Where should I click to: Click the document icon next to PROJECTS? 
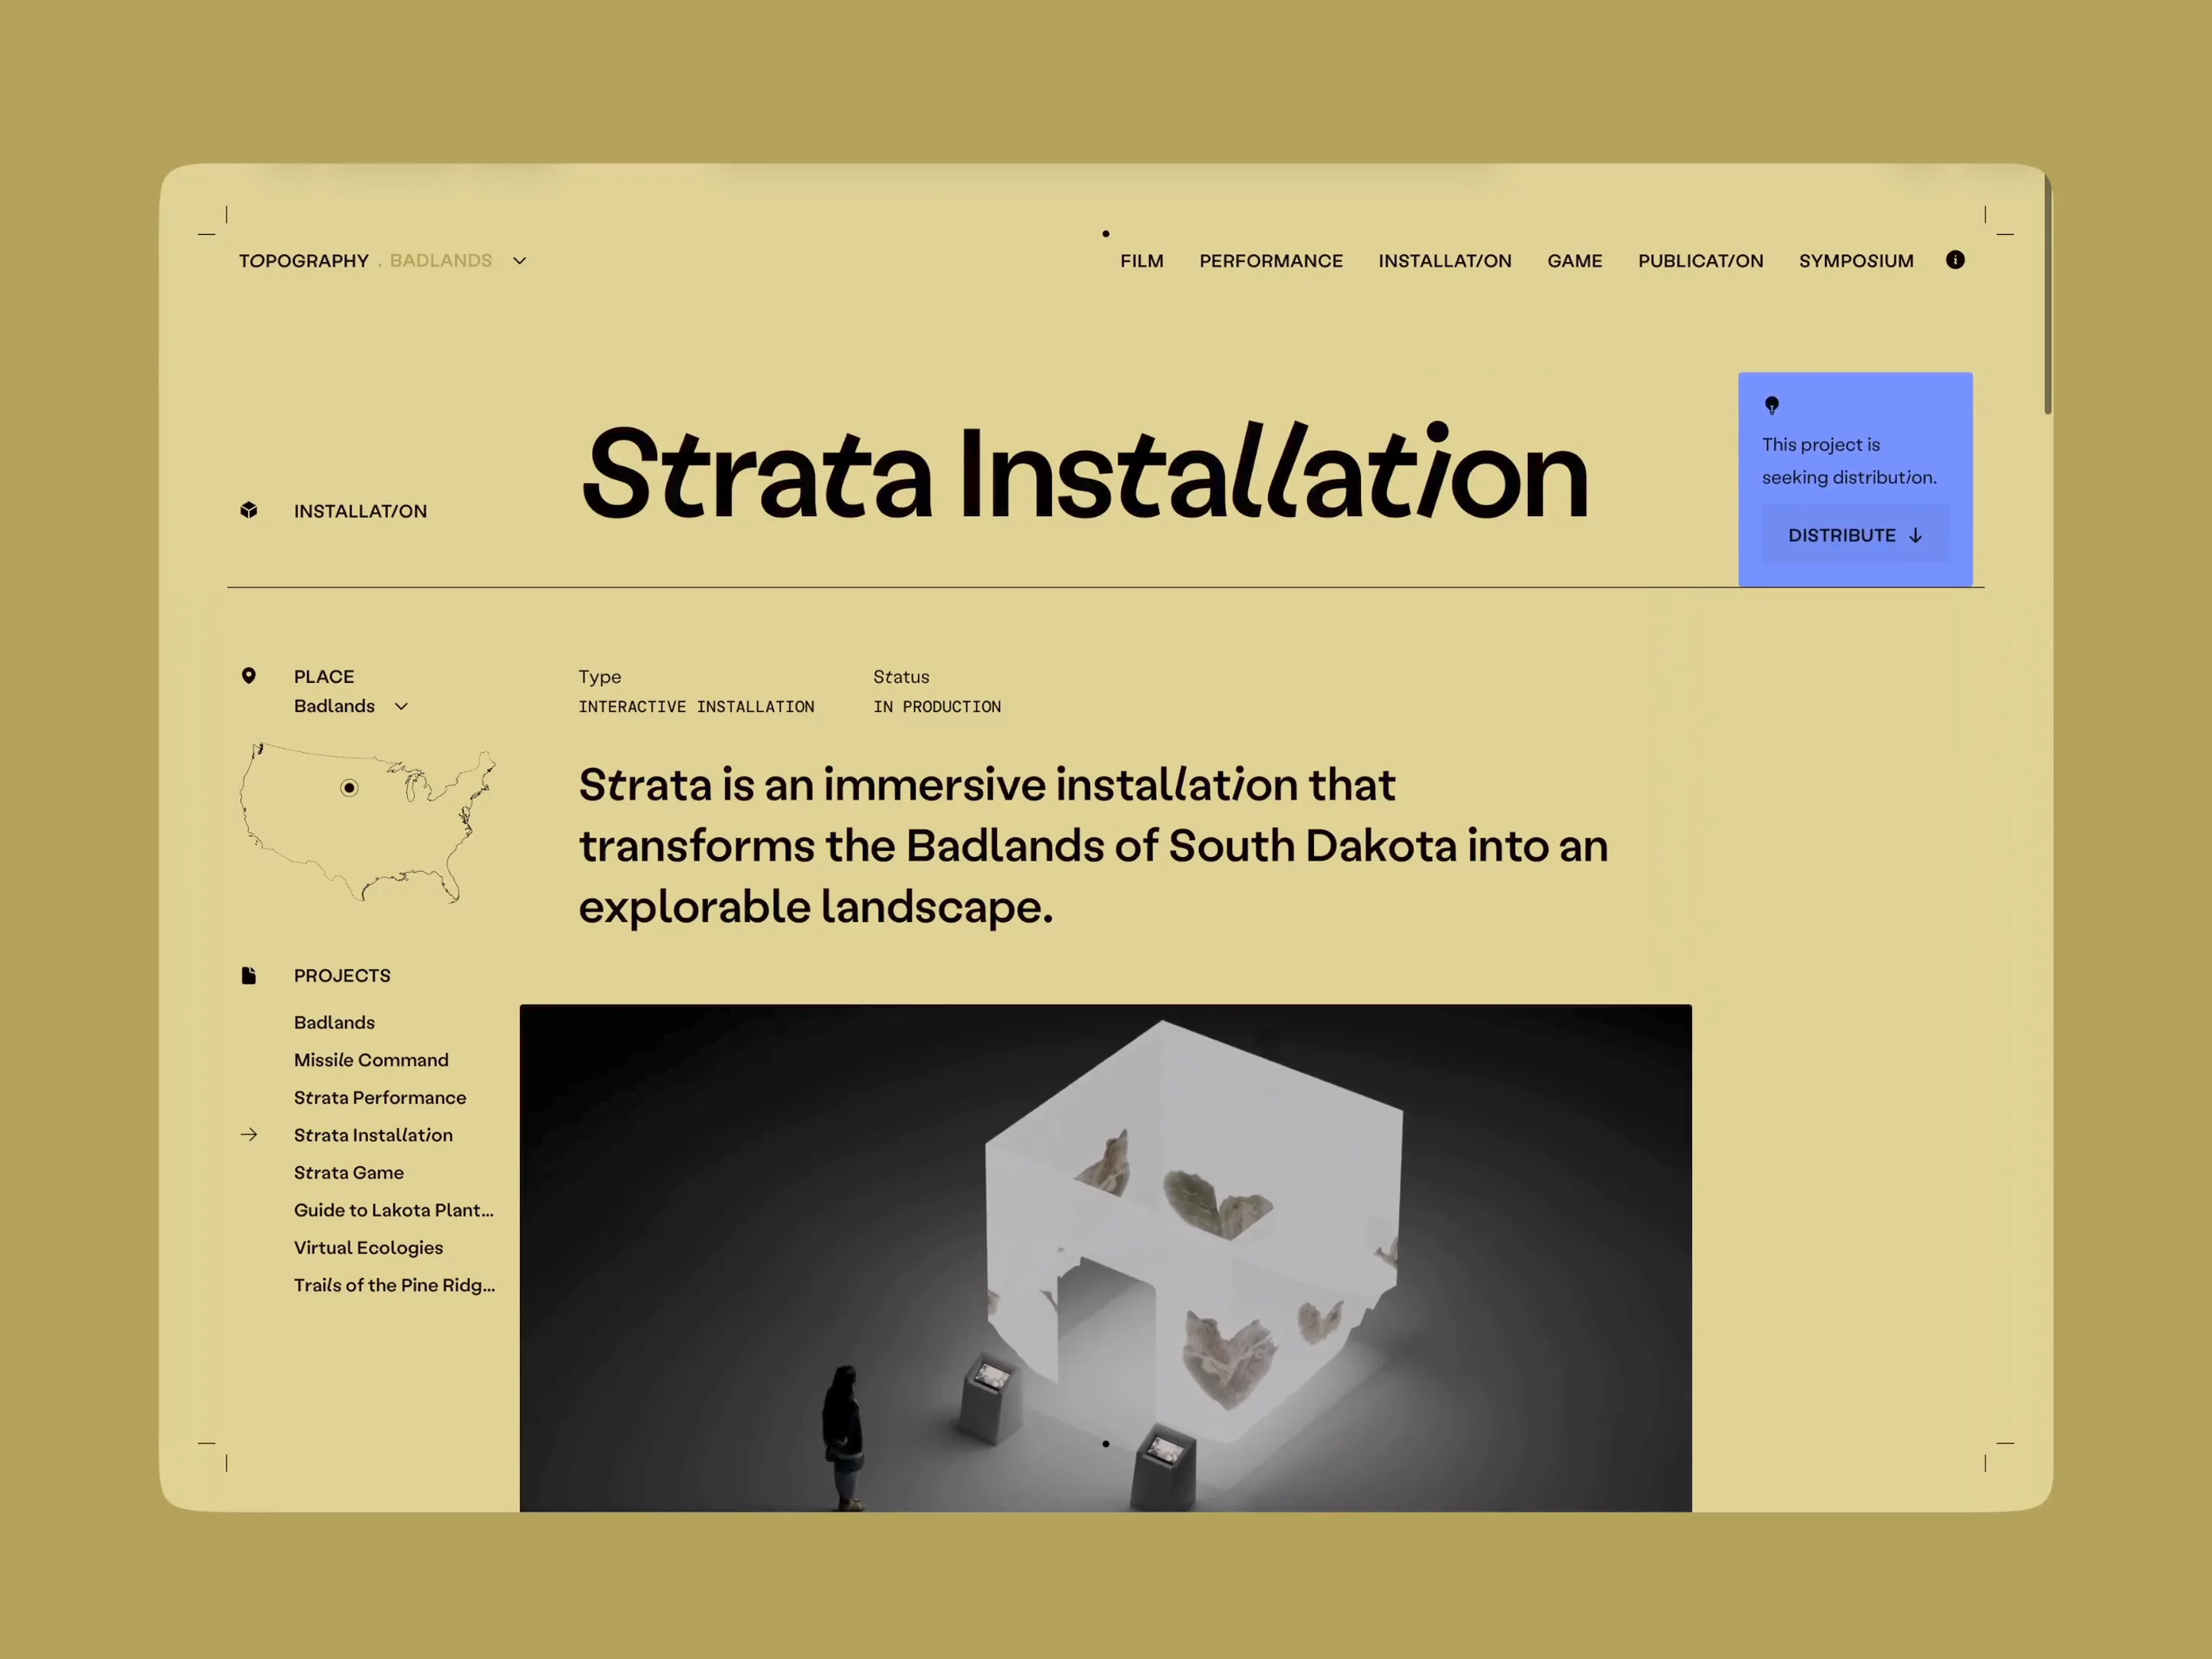click(x=249, y=975)
